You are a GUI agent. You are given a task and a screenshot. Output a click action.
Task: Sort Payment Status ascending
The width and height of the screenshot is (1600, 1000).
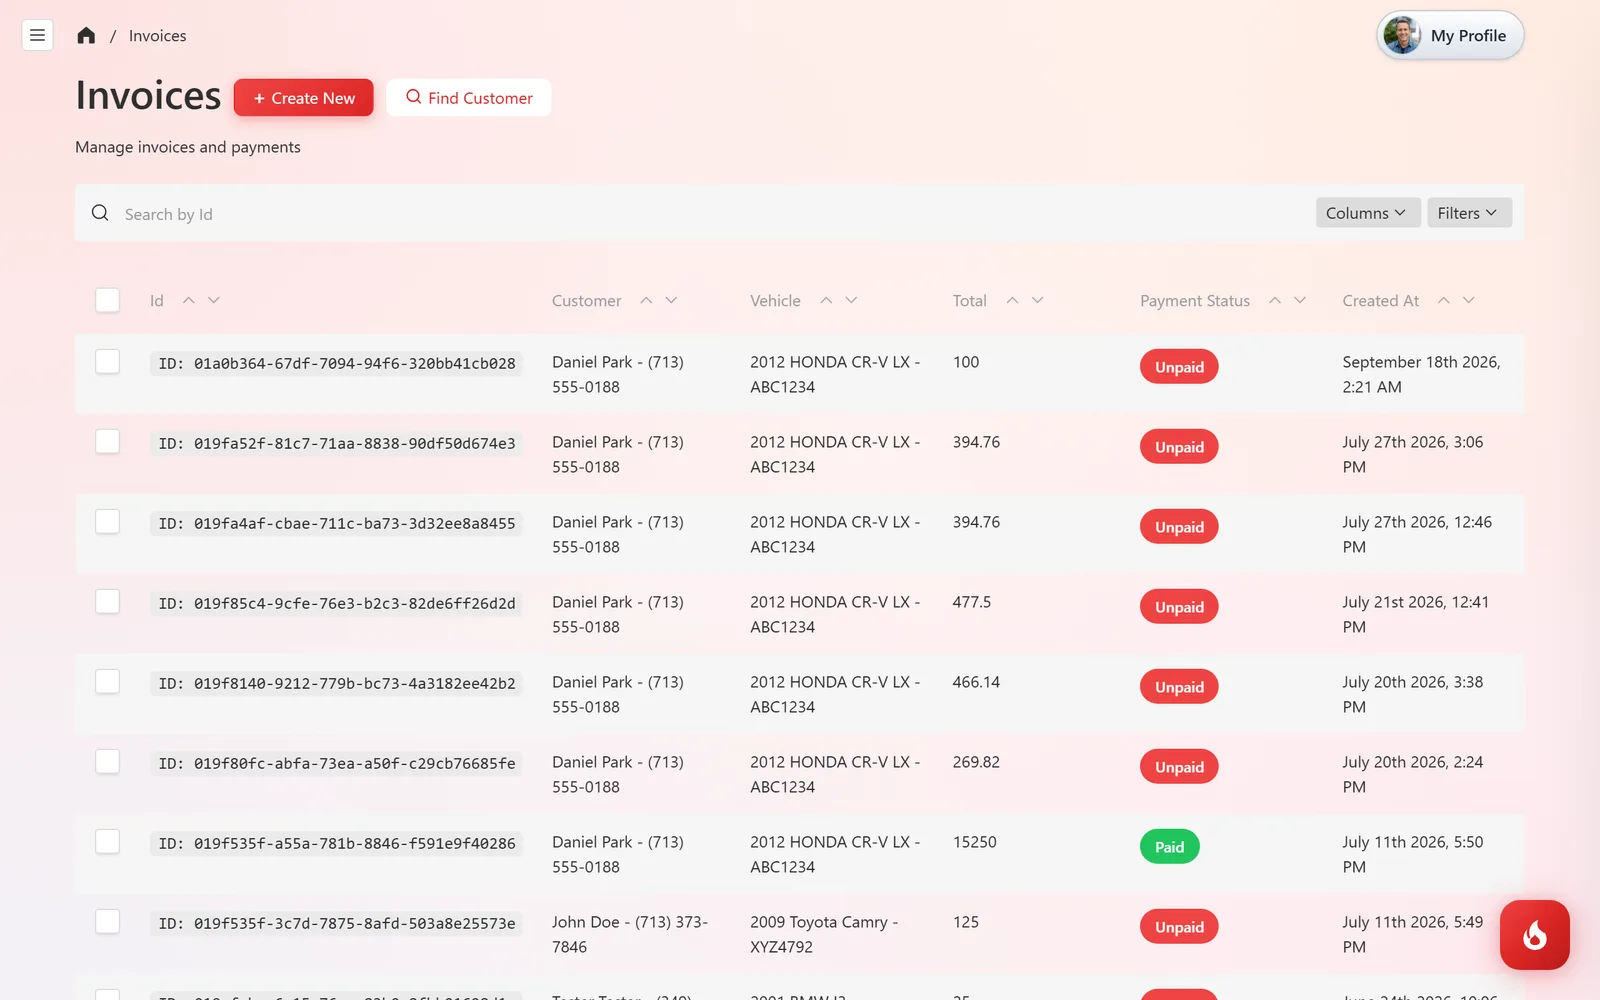pos(1275,300)
